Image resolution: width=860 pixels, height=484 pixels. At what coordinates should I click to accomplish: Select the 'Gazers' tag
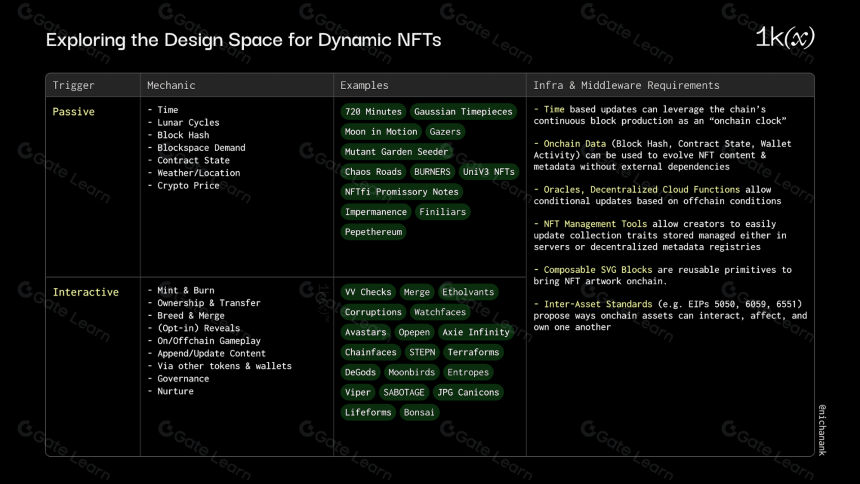point(445,132)
